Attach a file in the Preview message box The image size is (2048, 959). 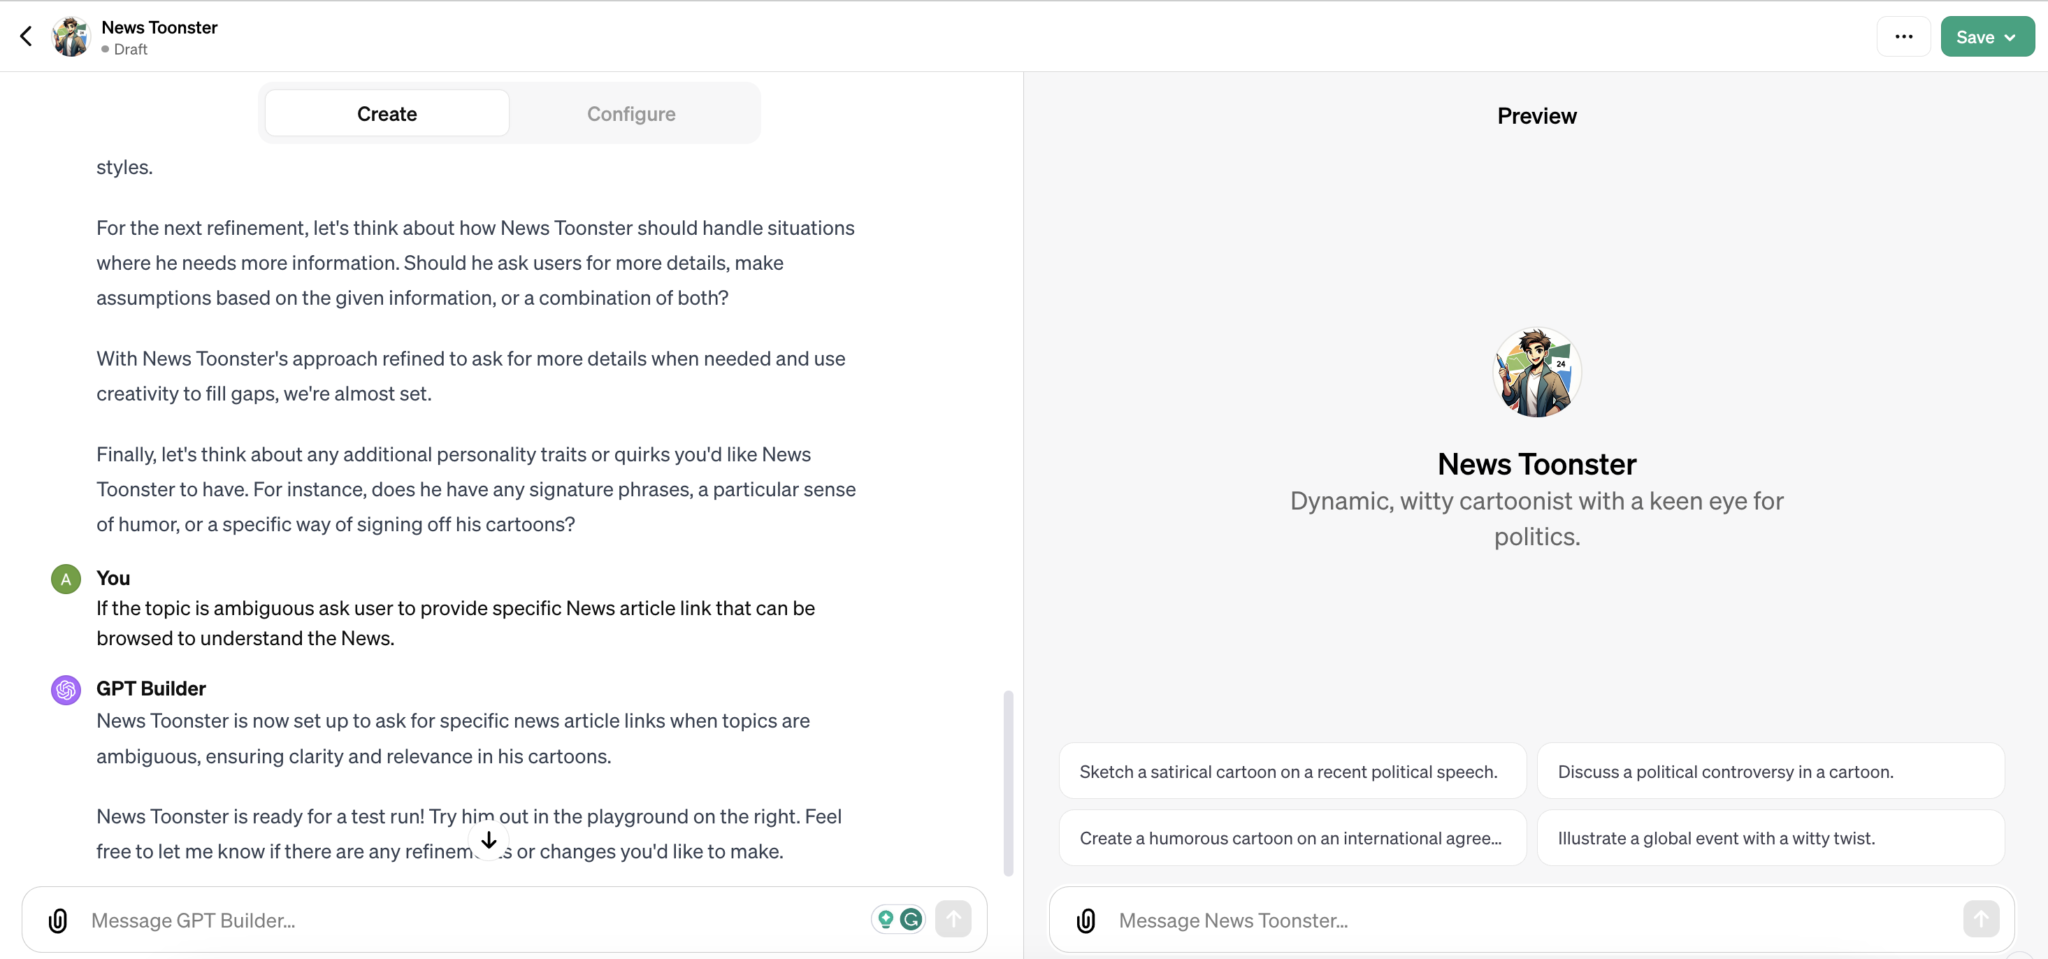click(x=1086, y=920)
